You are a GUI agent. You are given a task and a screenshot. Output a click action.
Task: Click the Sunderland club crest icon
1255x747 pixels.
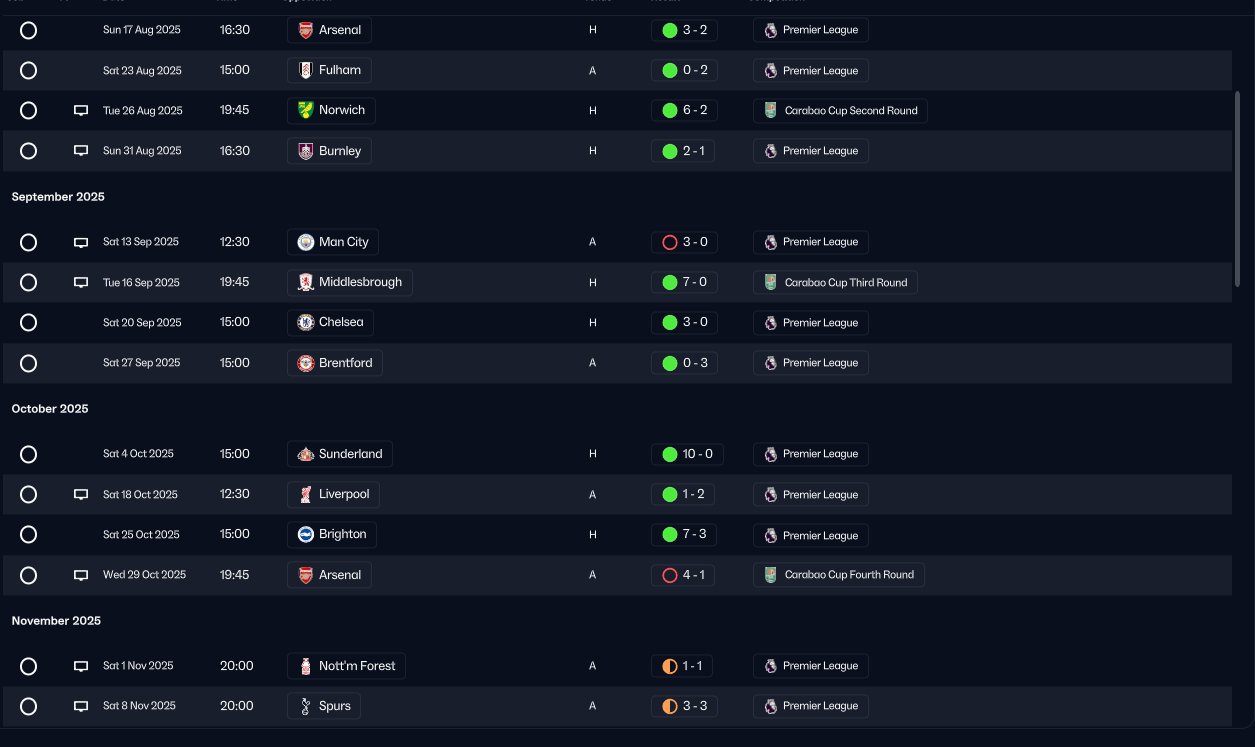click(x=306, y=454)
